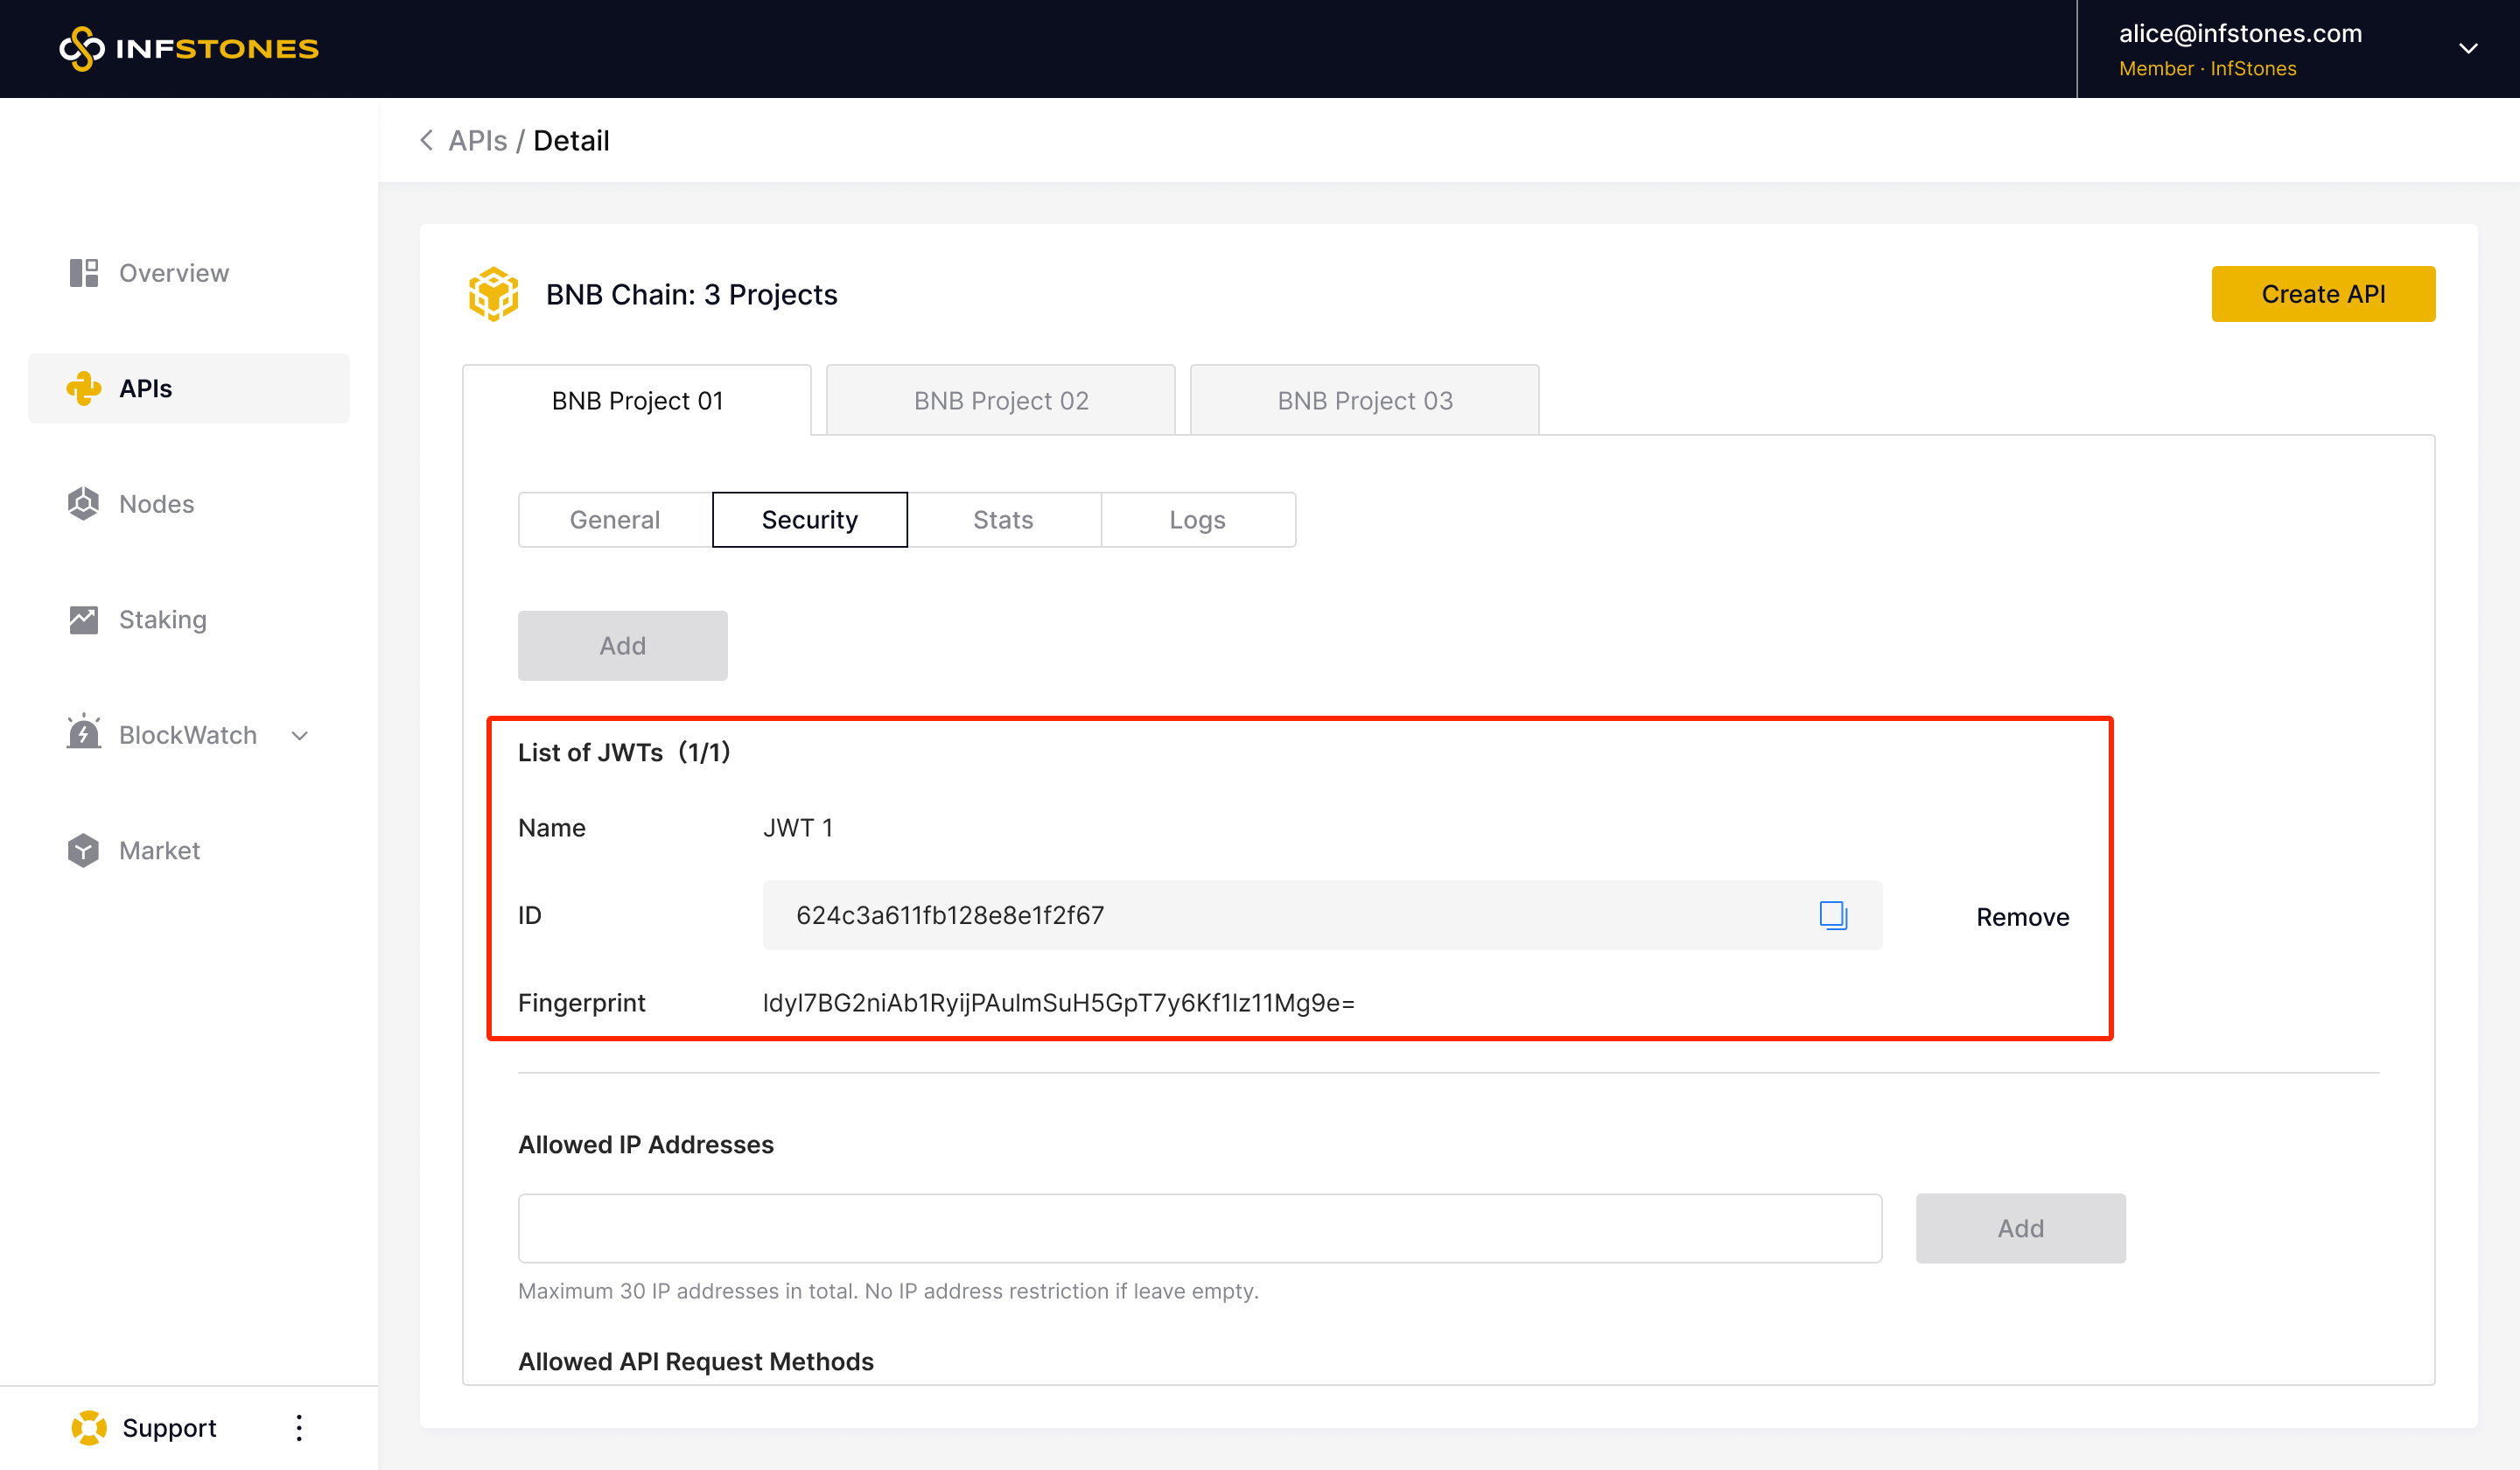Open the three-dot menu beside Support
2520x1470 pixels.
(x=299, y=1428)
